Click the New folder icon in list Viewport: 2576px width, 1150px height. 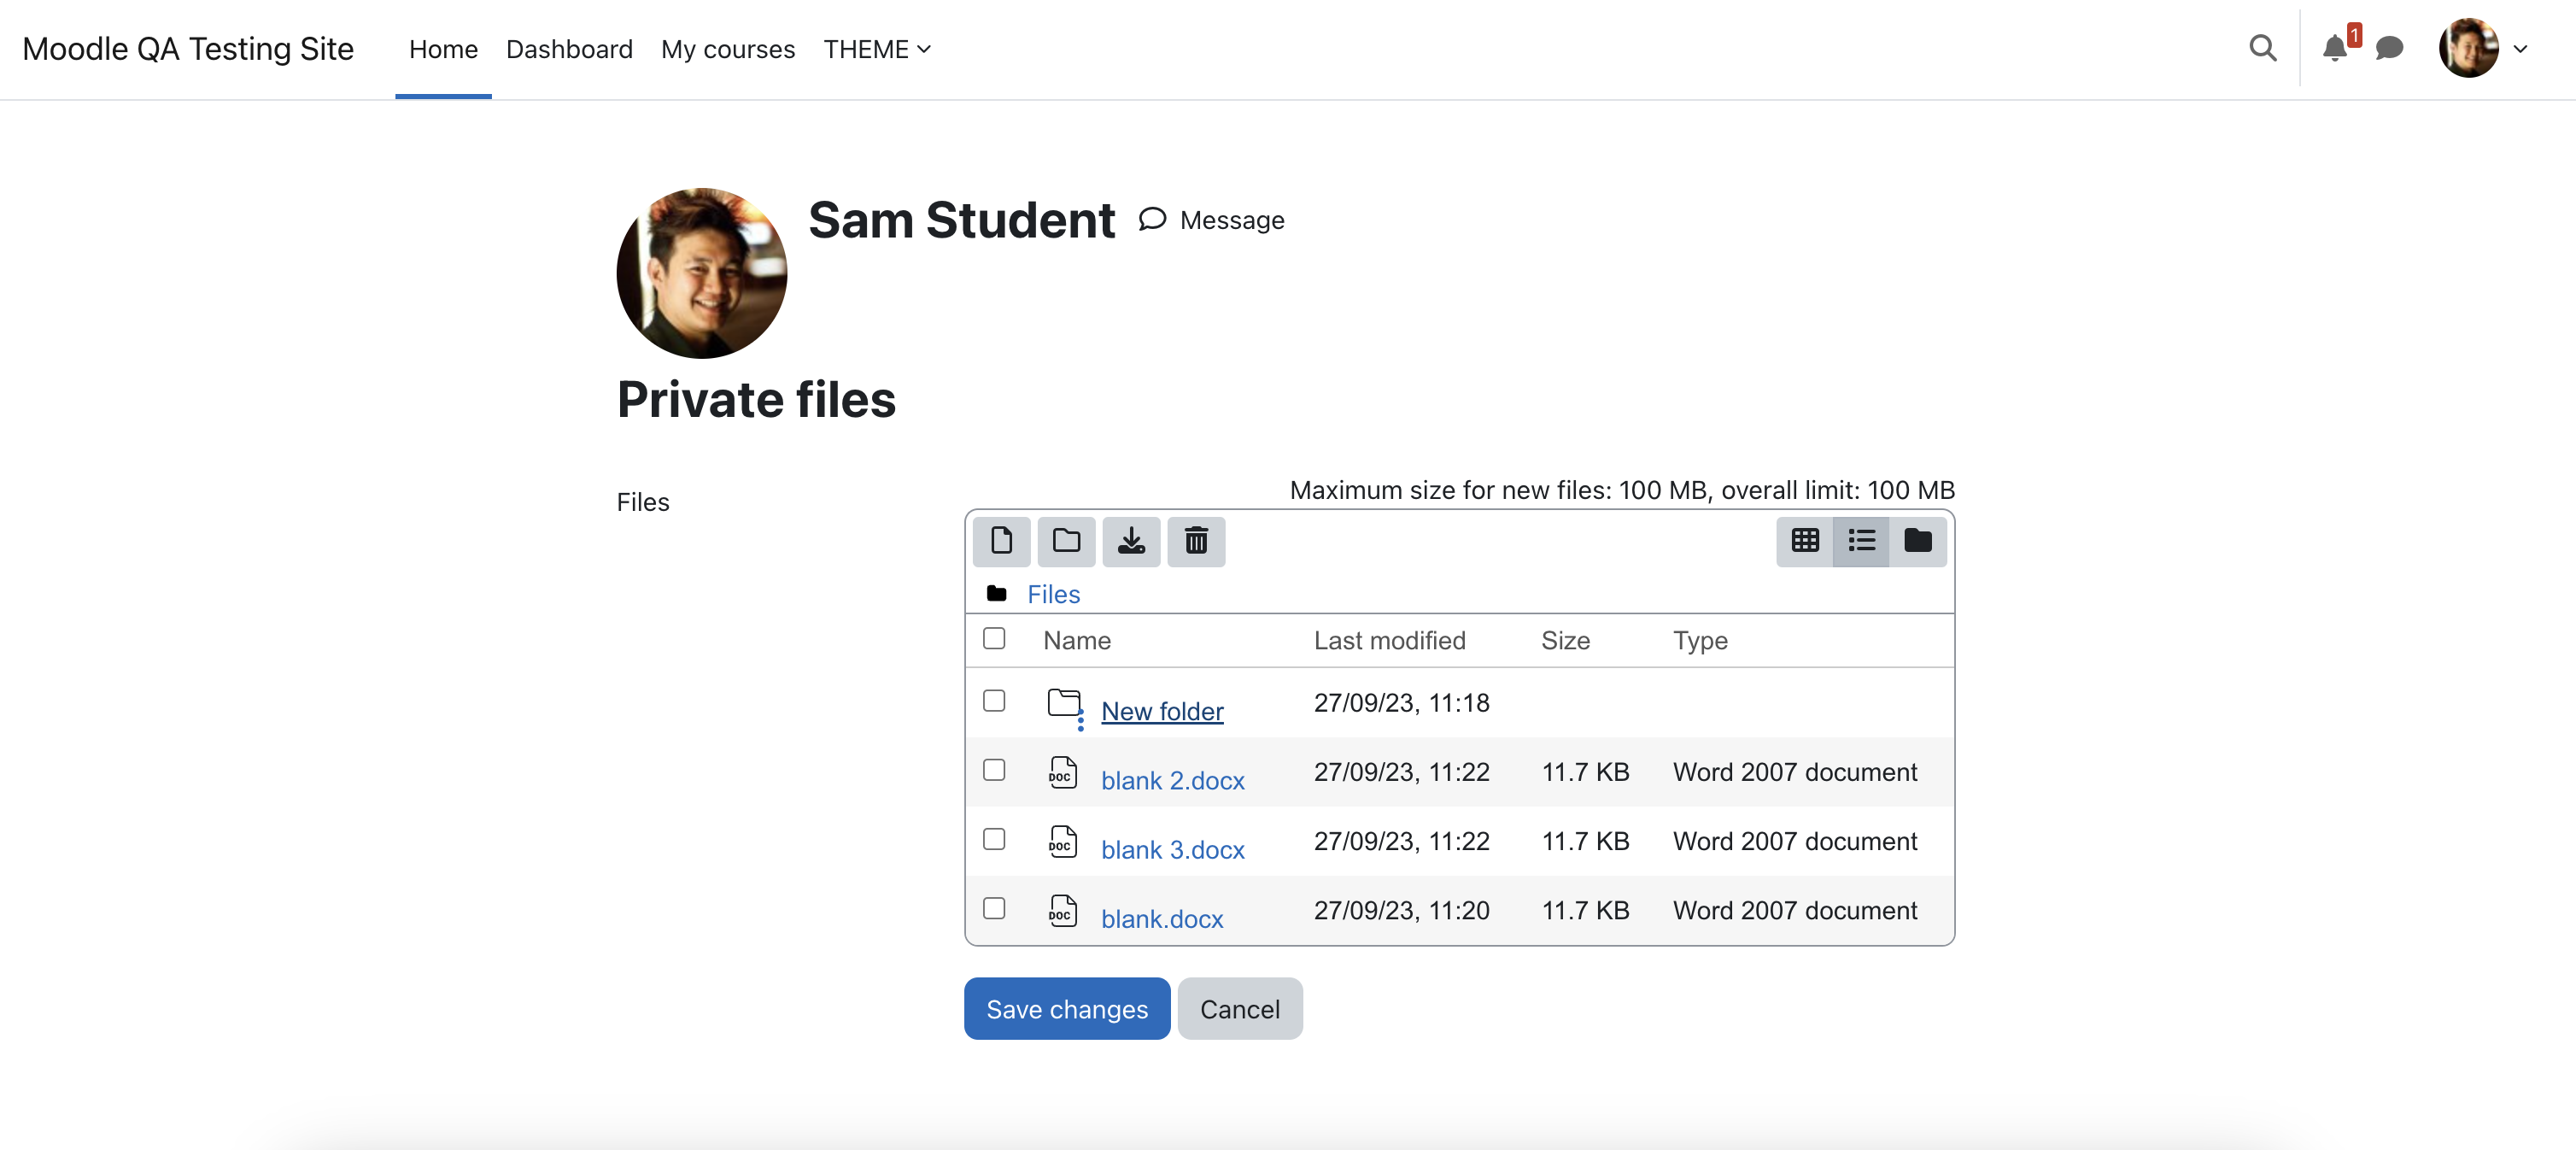(1064, 704)
